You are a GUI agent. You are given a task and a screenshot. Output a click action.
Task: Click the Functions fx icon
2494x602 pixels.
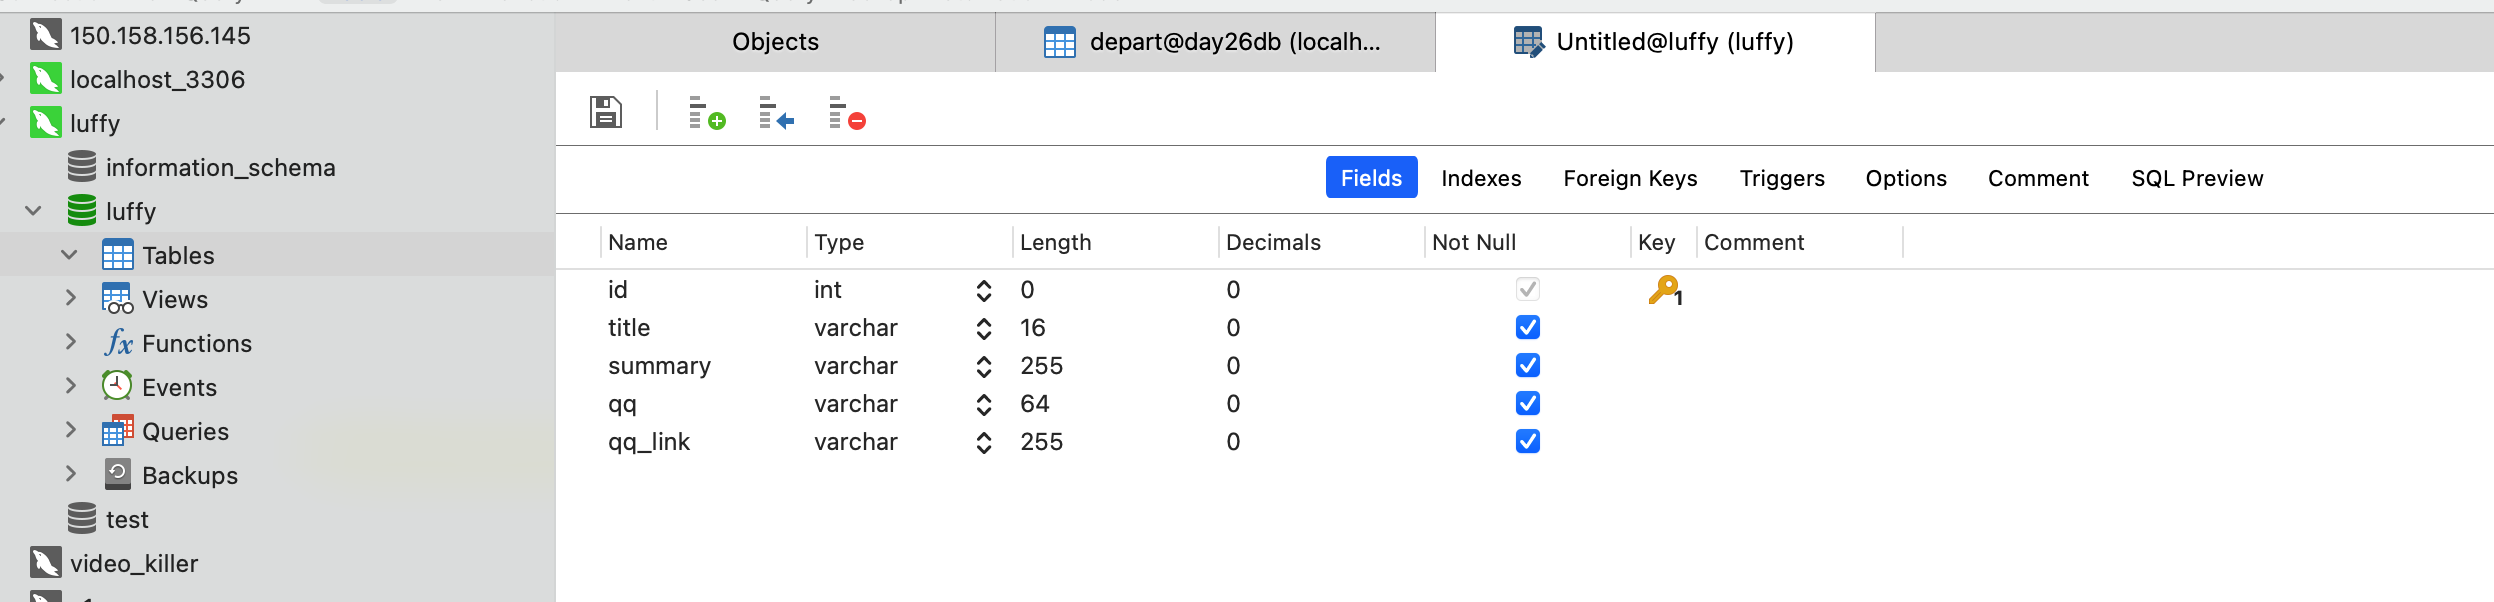click(118, 343)
